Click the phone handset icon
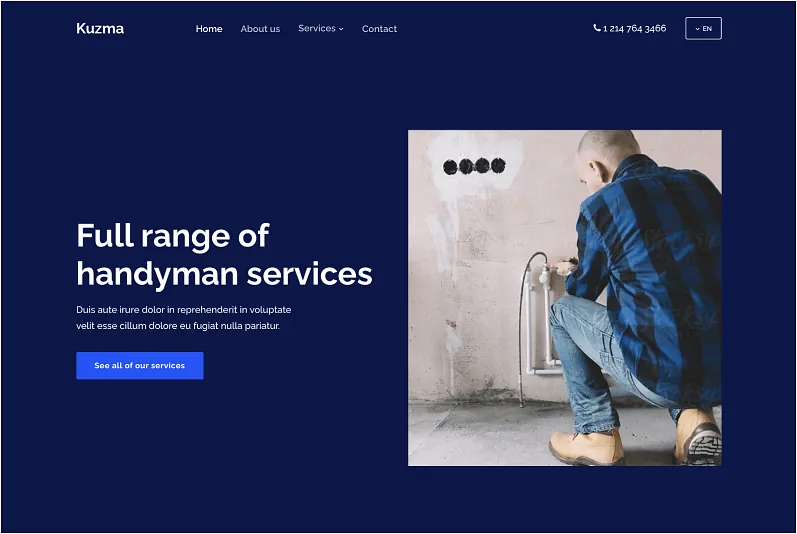The width and height of the screenshot is (797, 534). (x=597, y=28)
